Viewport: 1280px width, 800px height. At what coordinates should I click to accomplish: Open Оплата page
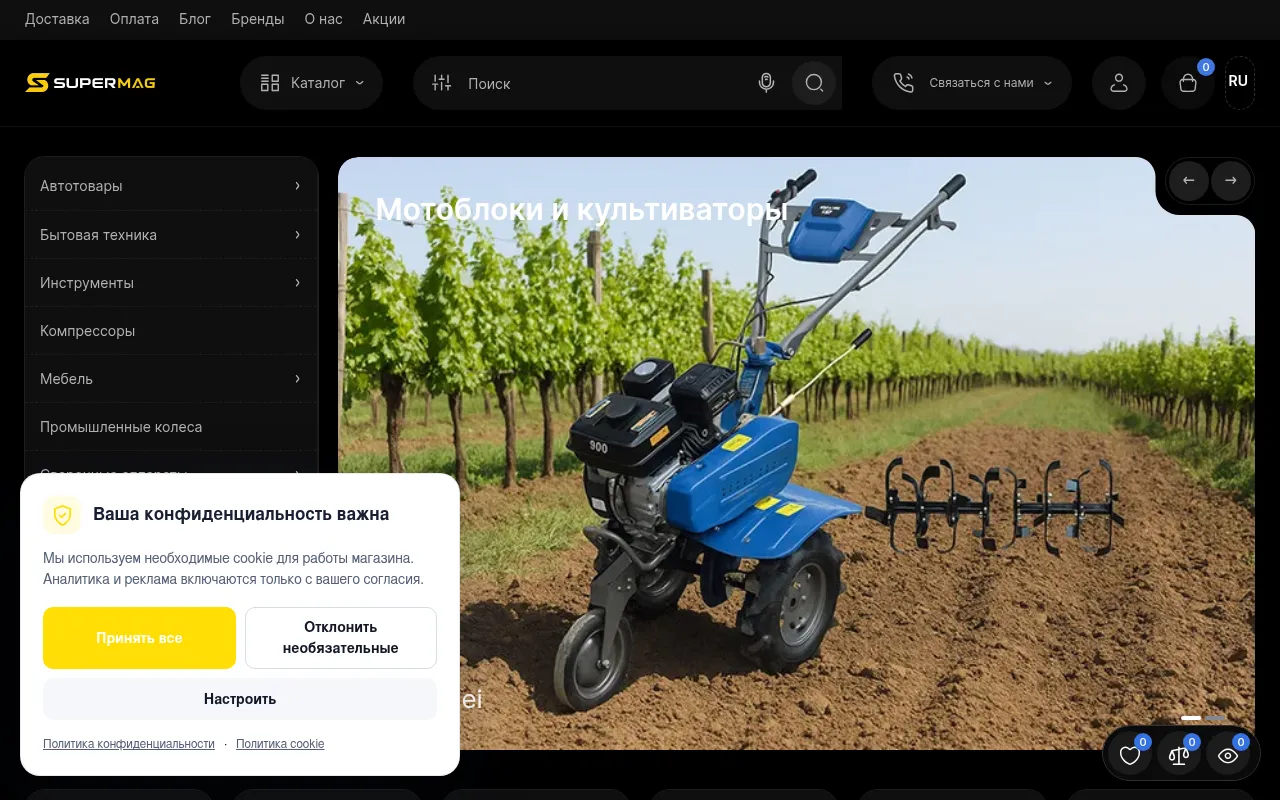[134, 19]
